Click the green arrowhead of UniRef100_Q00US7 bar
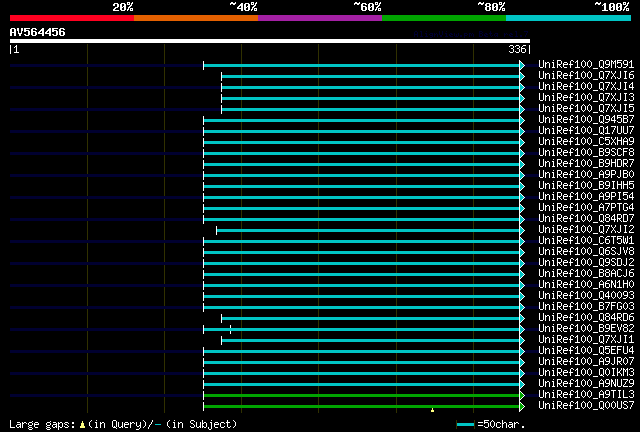The height and width of the screenshot is (432, 640). [522, 407]
